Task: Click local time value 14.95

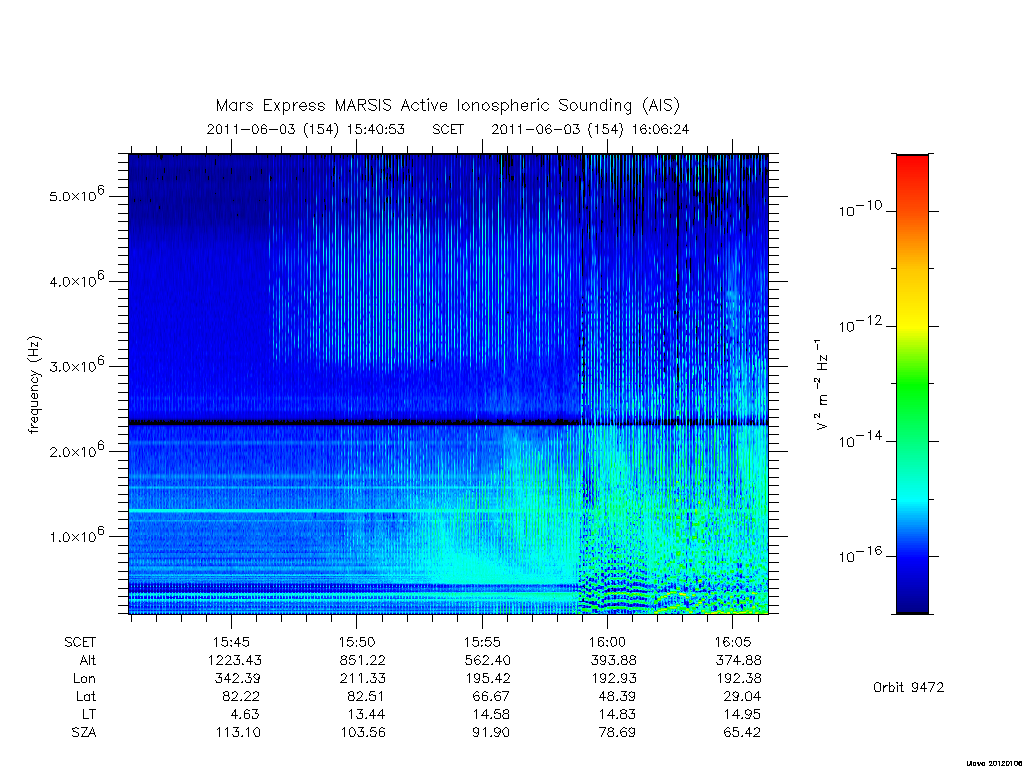Action: click(742, 714)
